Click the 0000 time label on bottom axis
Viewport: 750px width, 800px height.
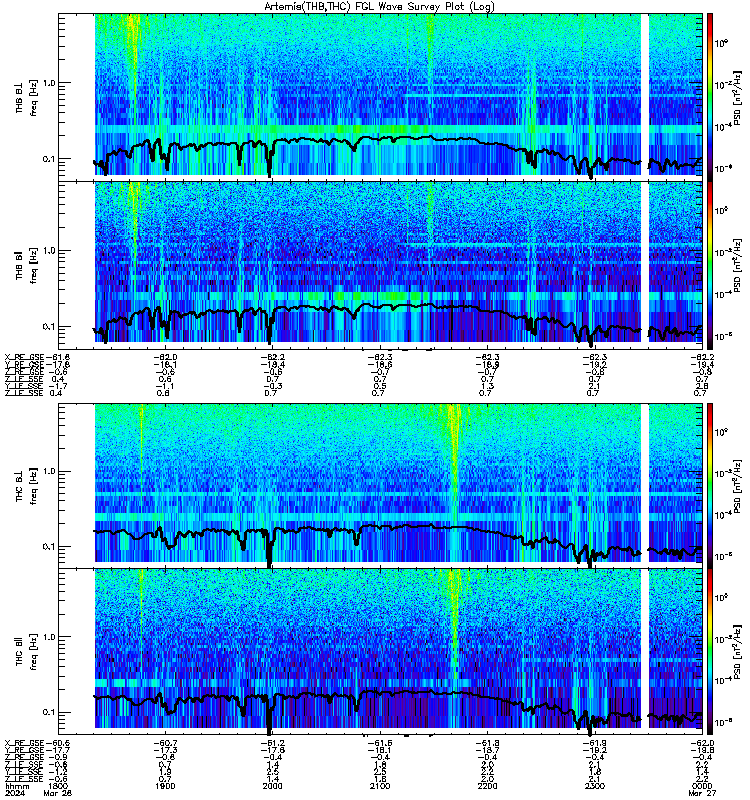pos(702,786)
